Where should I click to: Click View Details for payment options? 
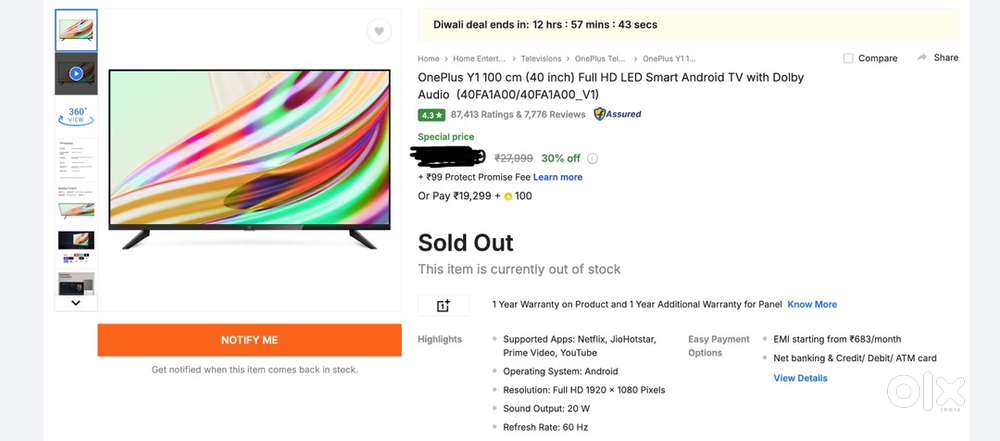(x=800, y=378)
